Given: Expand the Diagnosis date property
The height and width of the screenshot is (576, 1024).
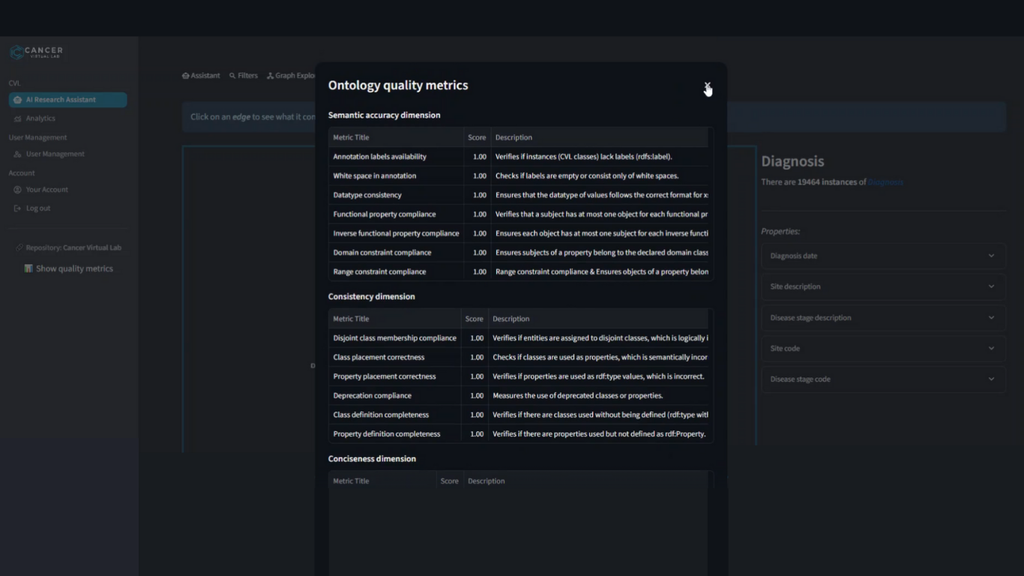Looking at the screenshot, I should click(991, 256).
